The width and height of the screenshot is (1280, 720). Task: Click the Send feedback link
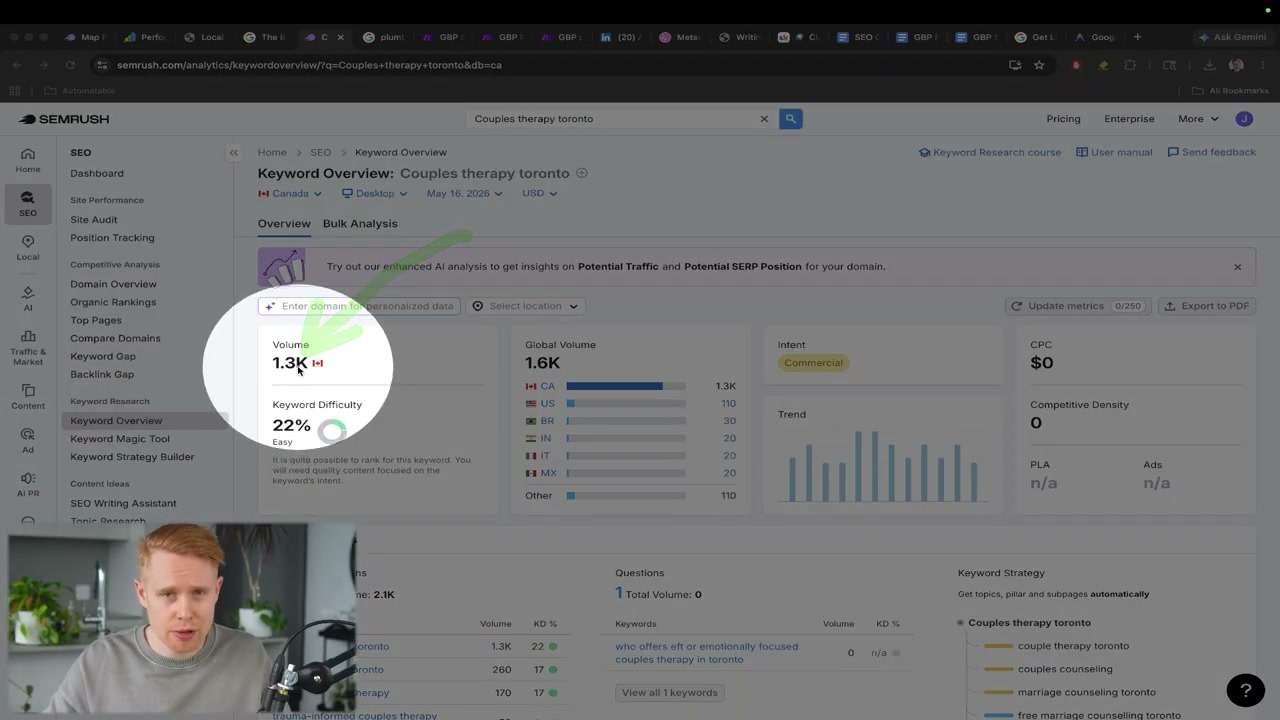pos(1212,153)
